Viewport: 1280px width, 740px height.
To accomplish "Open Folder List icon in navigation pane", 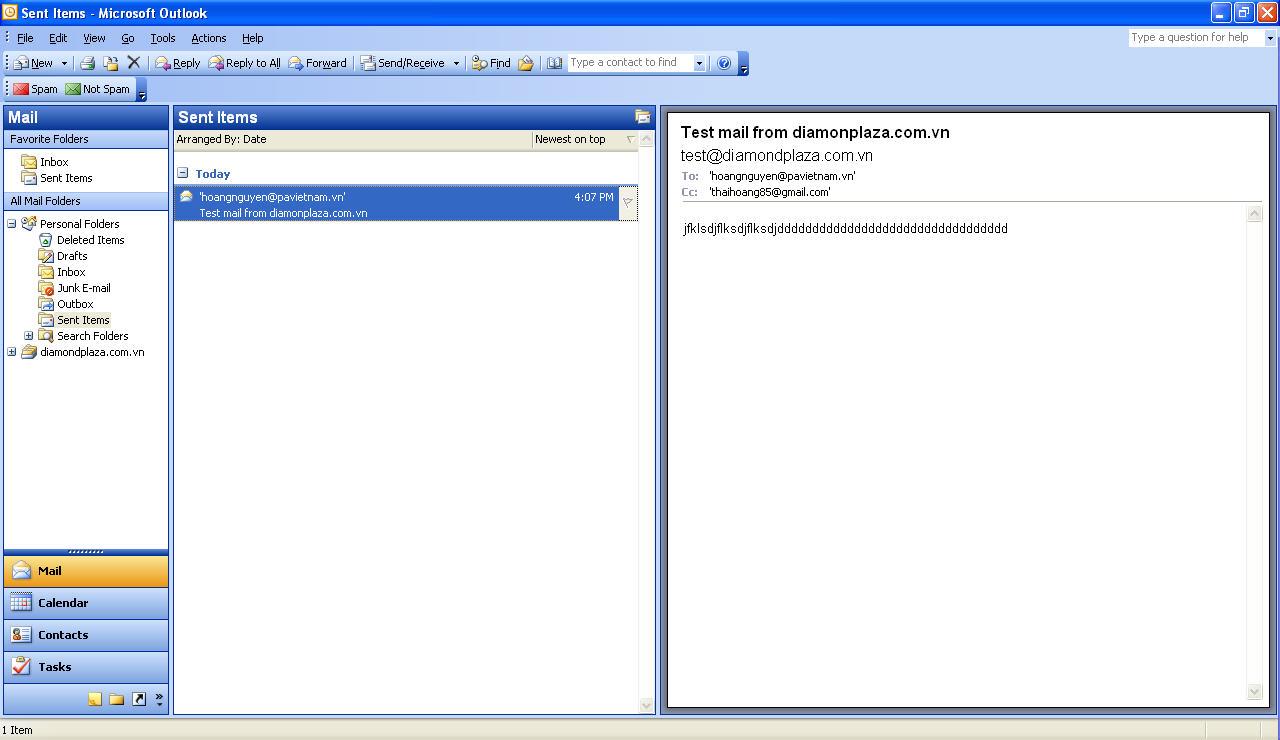I will (x=116, y=699).
